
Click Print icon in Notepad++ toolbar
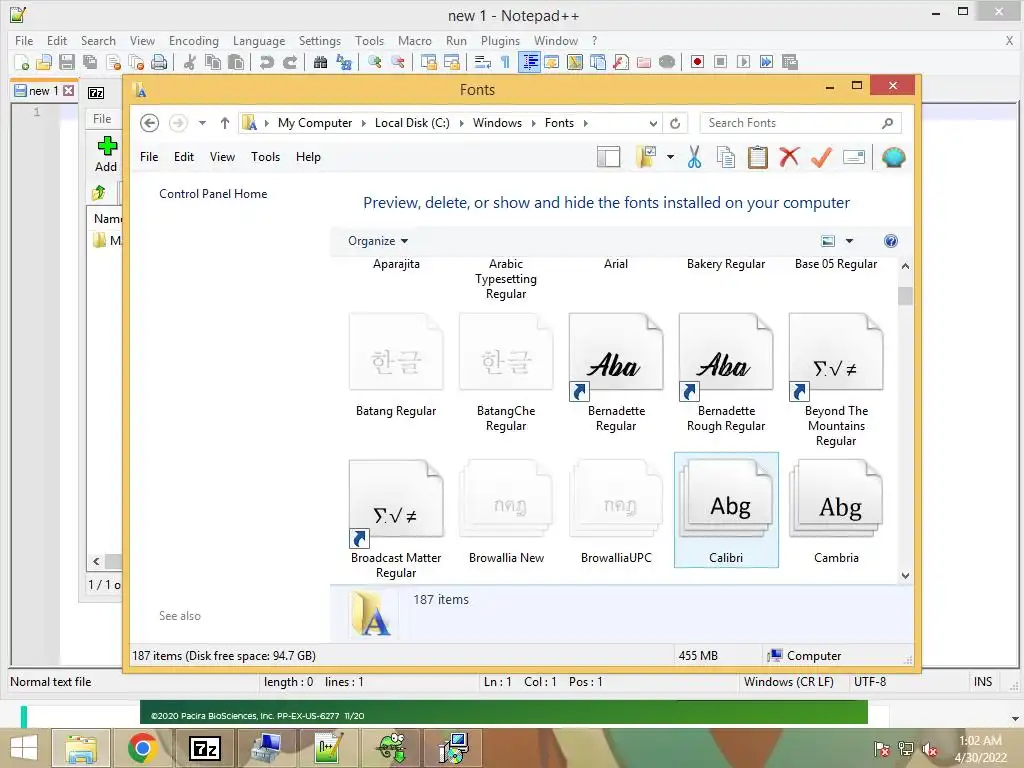(159, 62)
